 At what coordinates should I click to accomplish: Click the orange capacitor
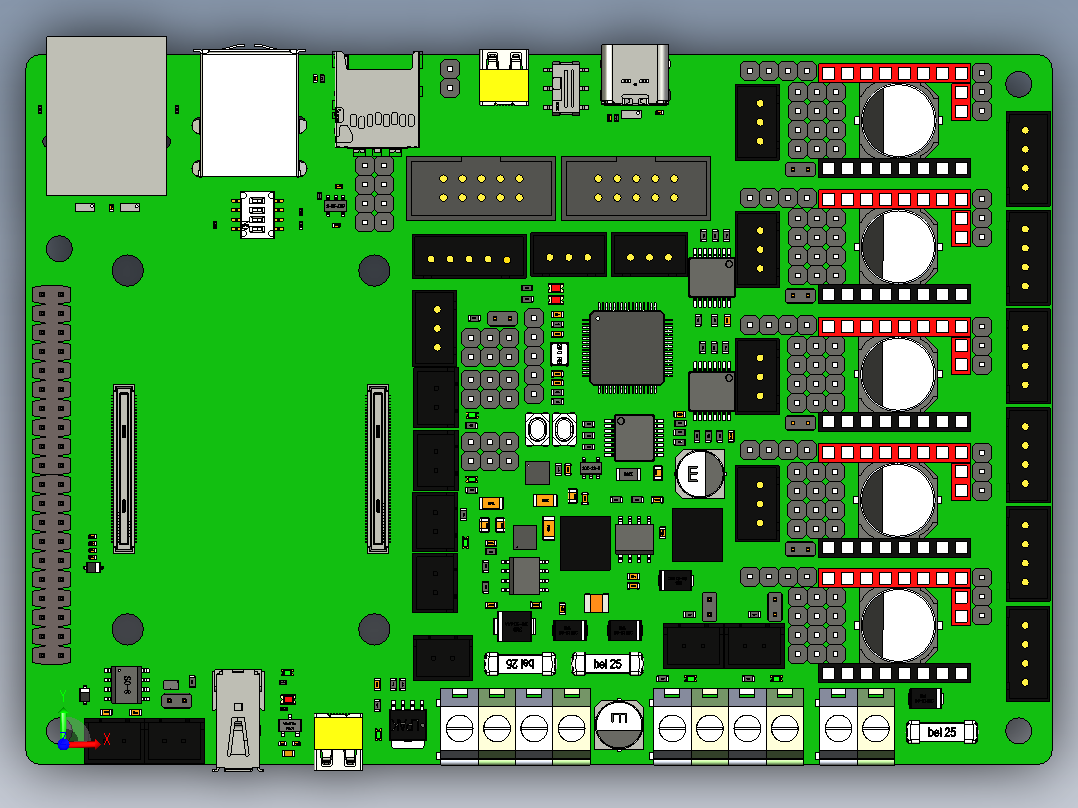tap(597, 604)
